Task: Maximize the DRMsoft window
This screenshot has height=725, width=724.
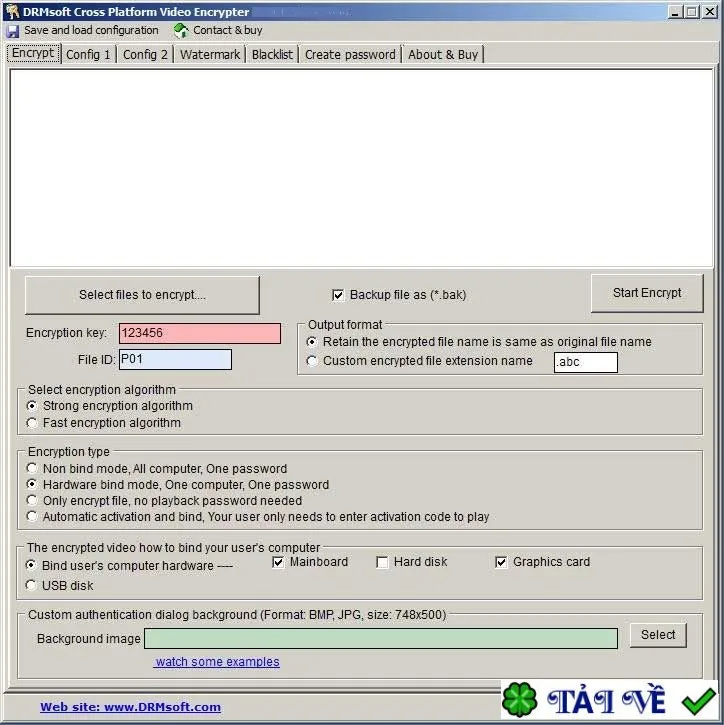Action: 692,12
